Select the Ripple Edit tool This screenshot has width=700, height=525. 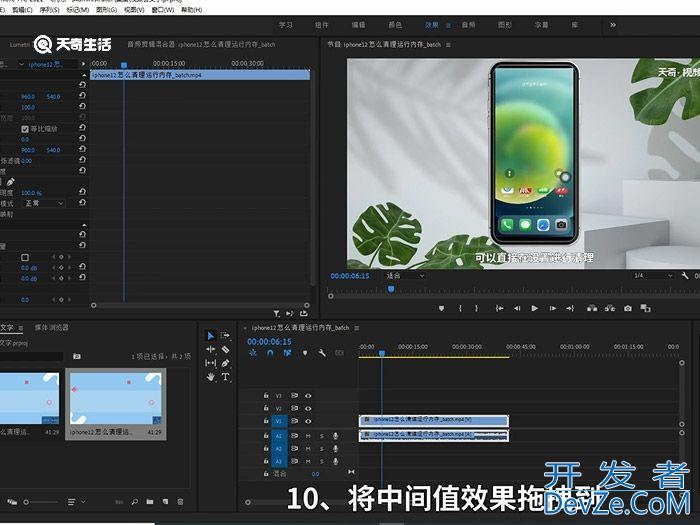tap(211, 349)
